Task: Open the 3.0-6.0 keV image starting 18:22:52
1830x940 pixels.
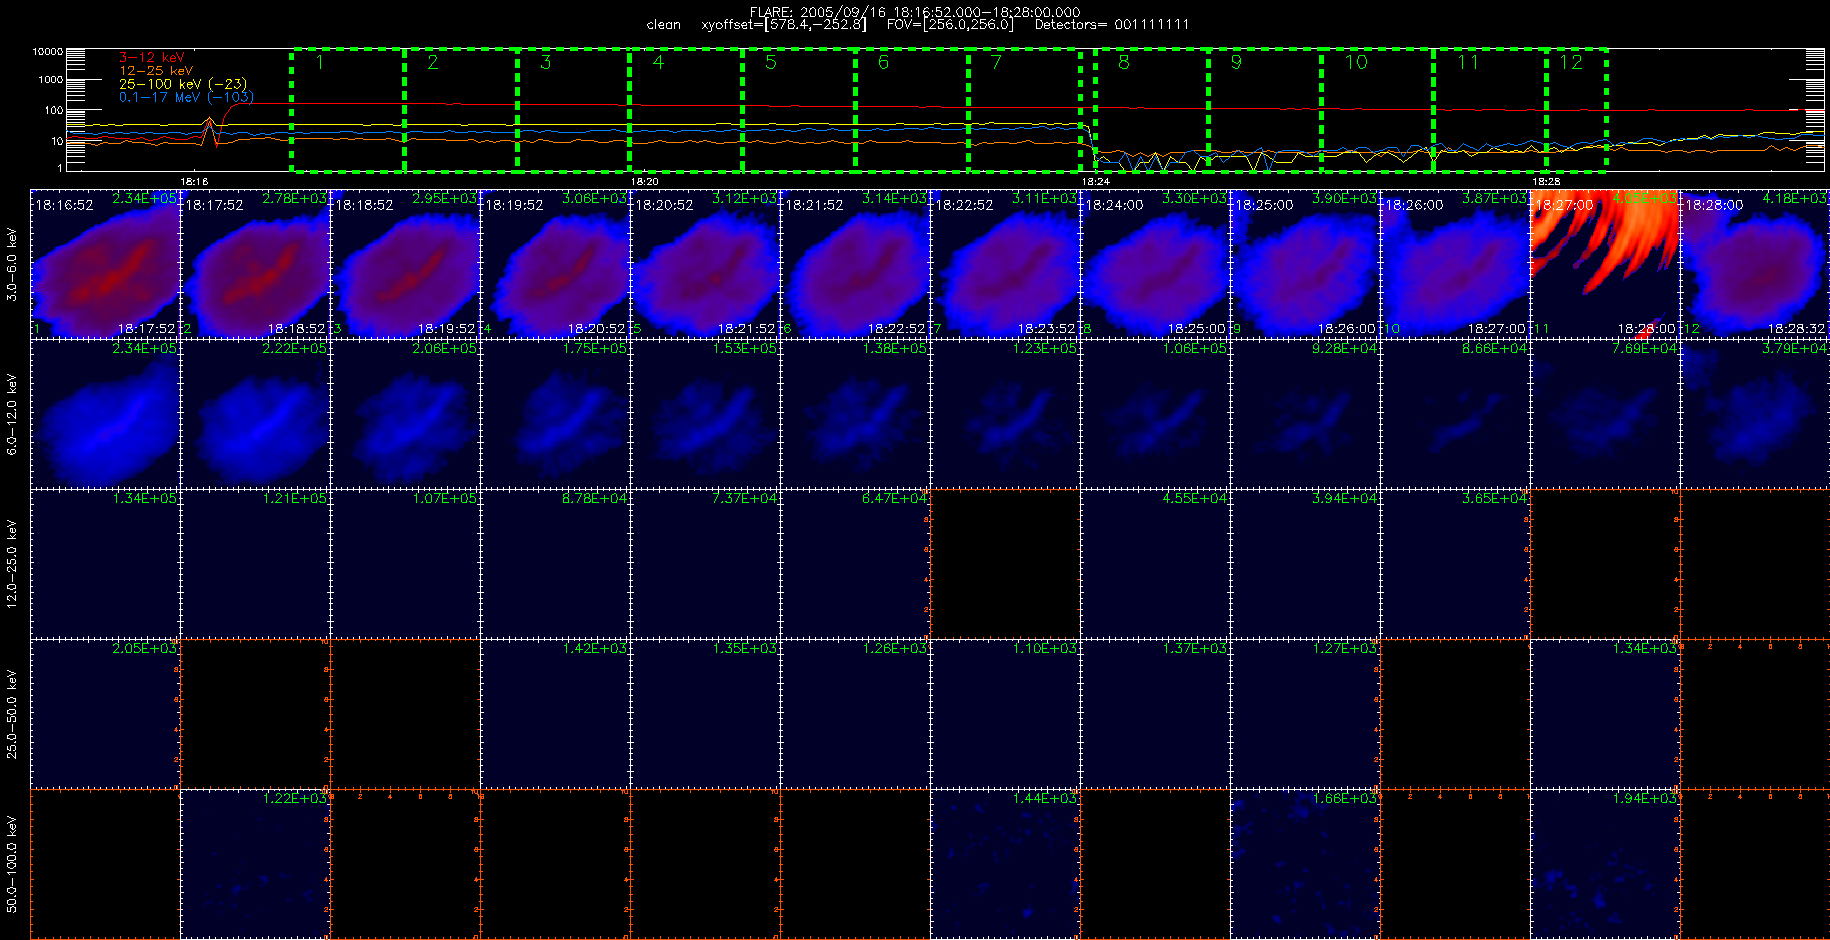Action: [x=1005, y=263]
